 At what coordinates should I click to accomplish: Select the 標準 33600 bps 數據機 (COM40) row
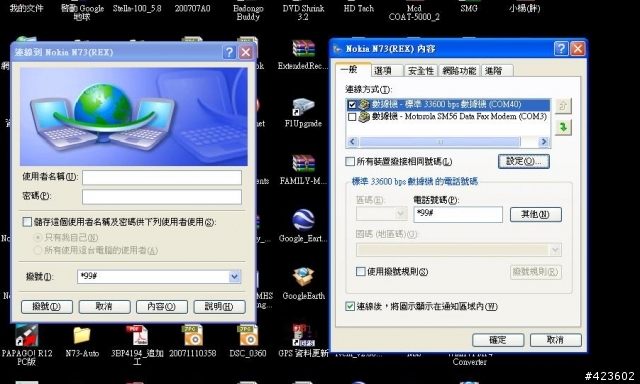click(448, 104)
